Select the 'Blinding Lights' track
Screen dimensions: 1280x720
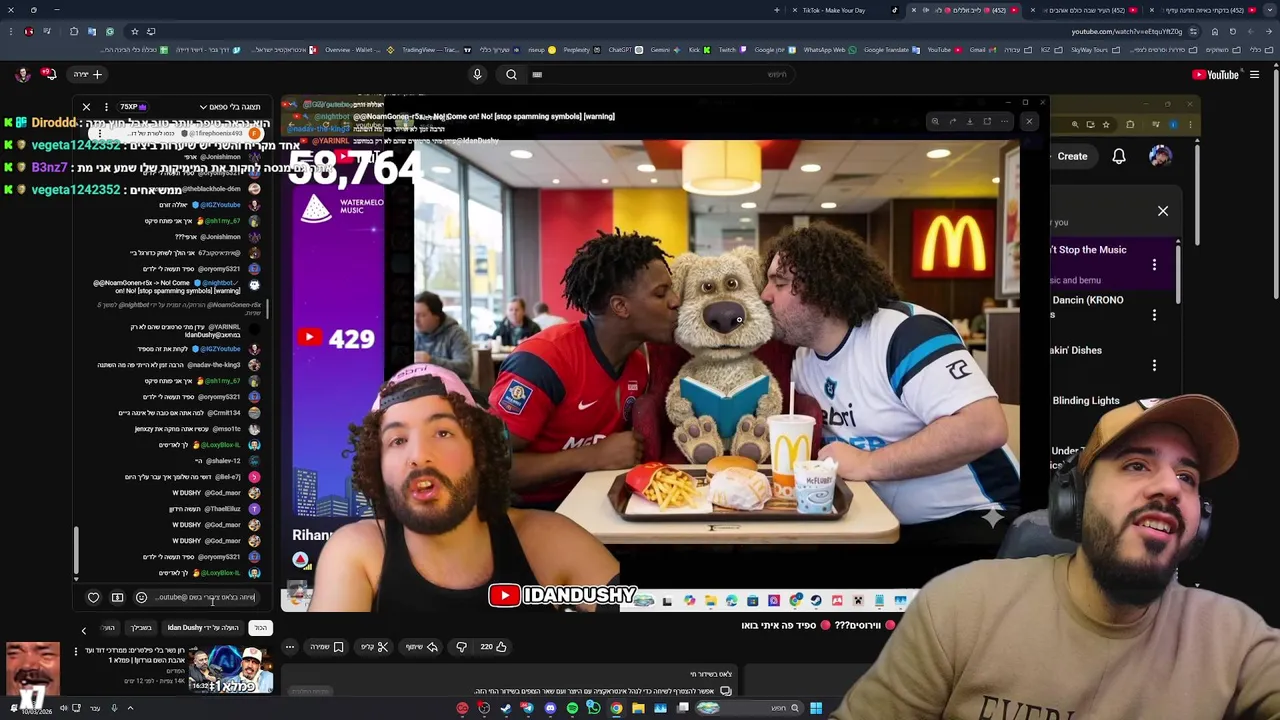1086,401
